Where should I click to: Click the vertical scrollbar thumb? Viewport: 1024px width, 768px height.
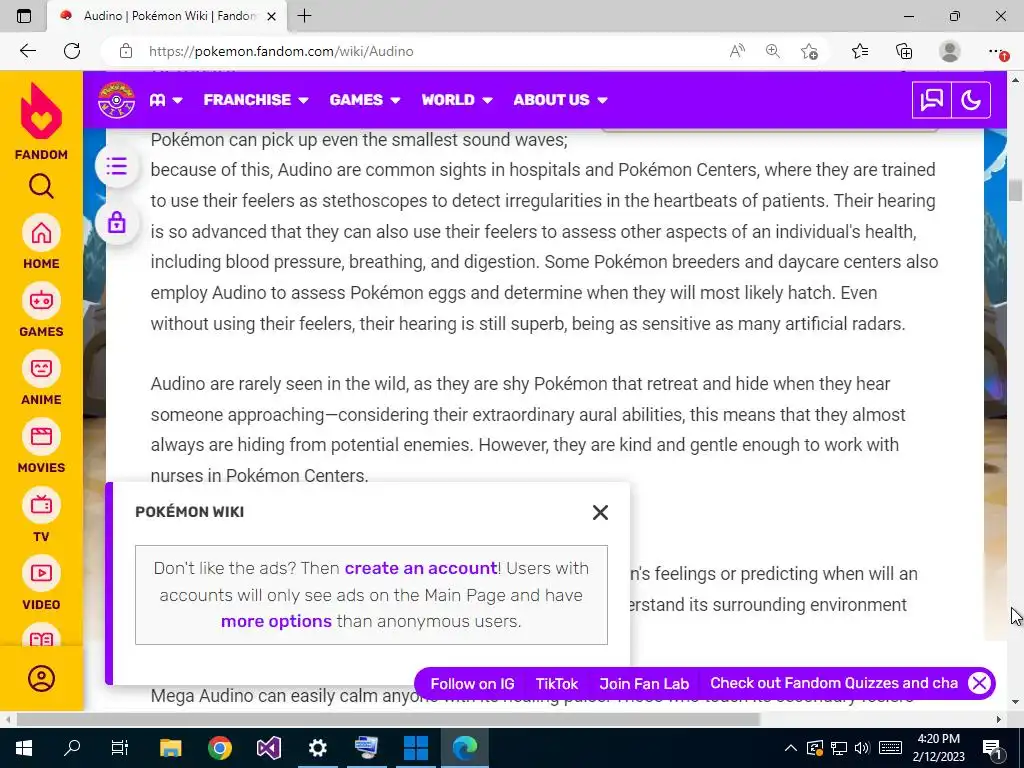point(1015,190)
